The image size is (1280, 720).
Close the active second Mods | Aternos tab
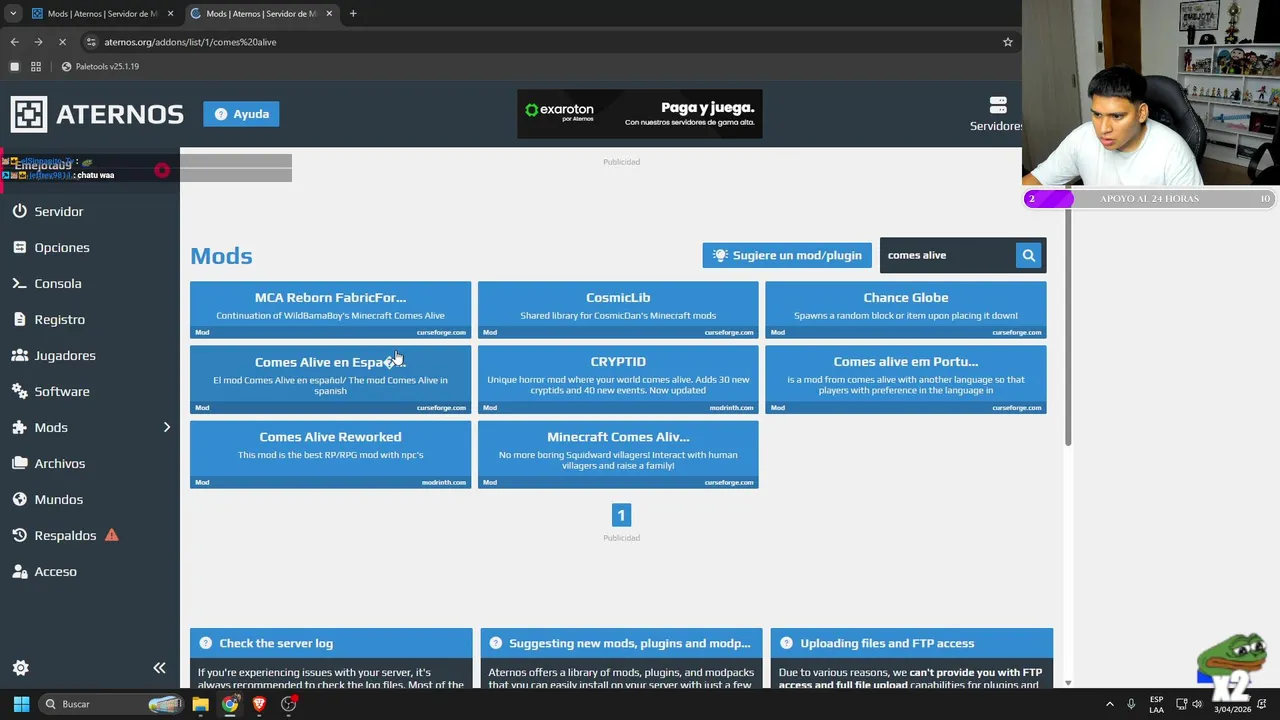click(329, 14)
